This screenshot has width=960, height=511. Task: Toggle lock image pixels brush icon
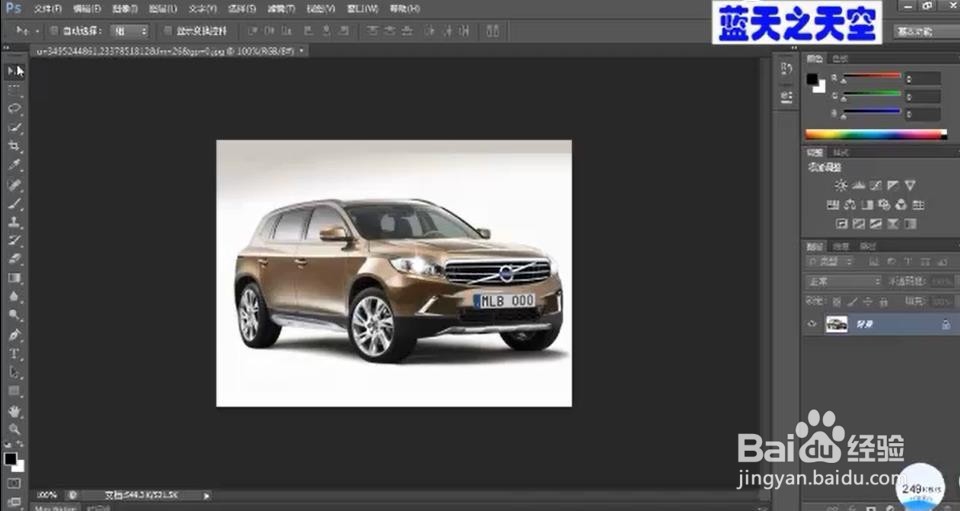click(852, 302)
